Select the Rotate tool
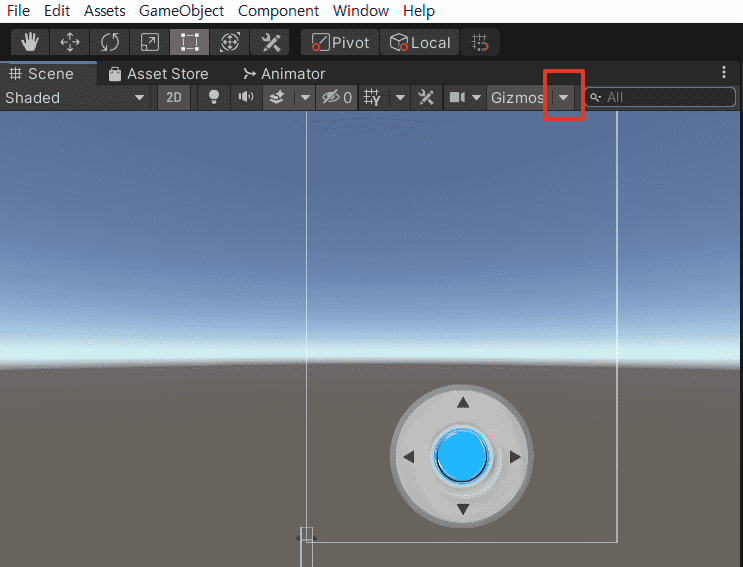The image size is (743, 567). click(x=109, y=43)
